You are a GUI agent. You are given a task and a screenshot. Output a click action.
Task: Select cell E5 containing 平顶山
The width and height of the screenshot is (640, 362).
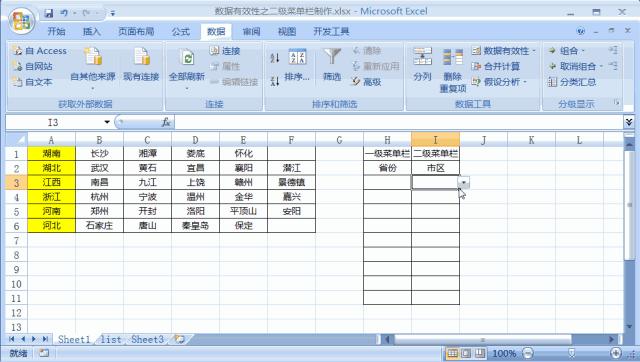click(243, 211)
